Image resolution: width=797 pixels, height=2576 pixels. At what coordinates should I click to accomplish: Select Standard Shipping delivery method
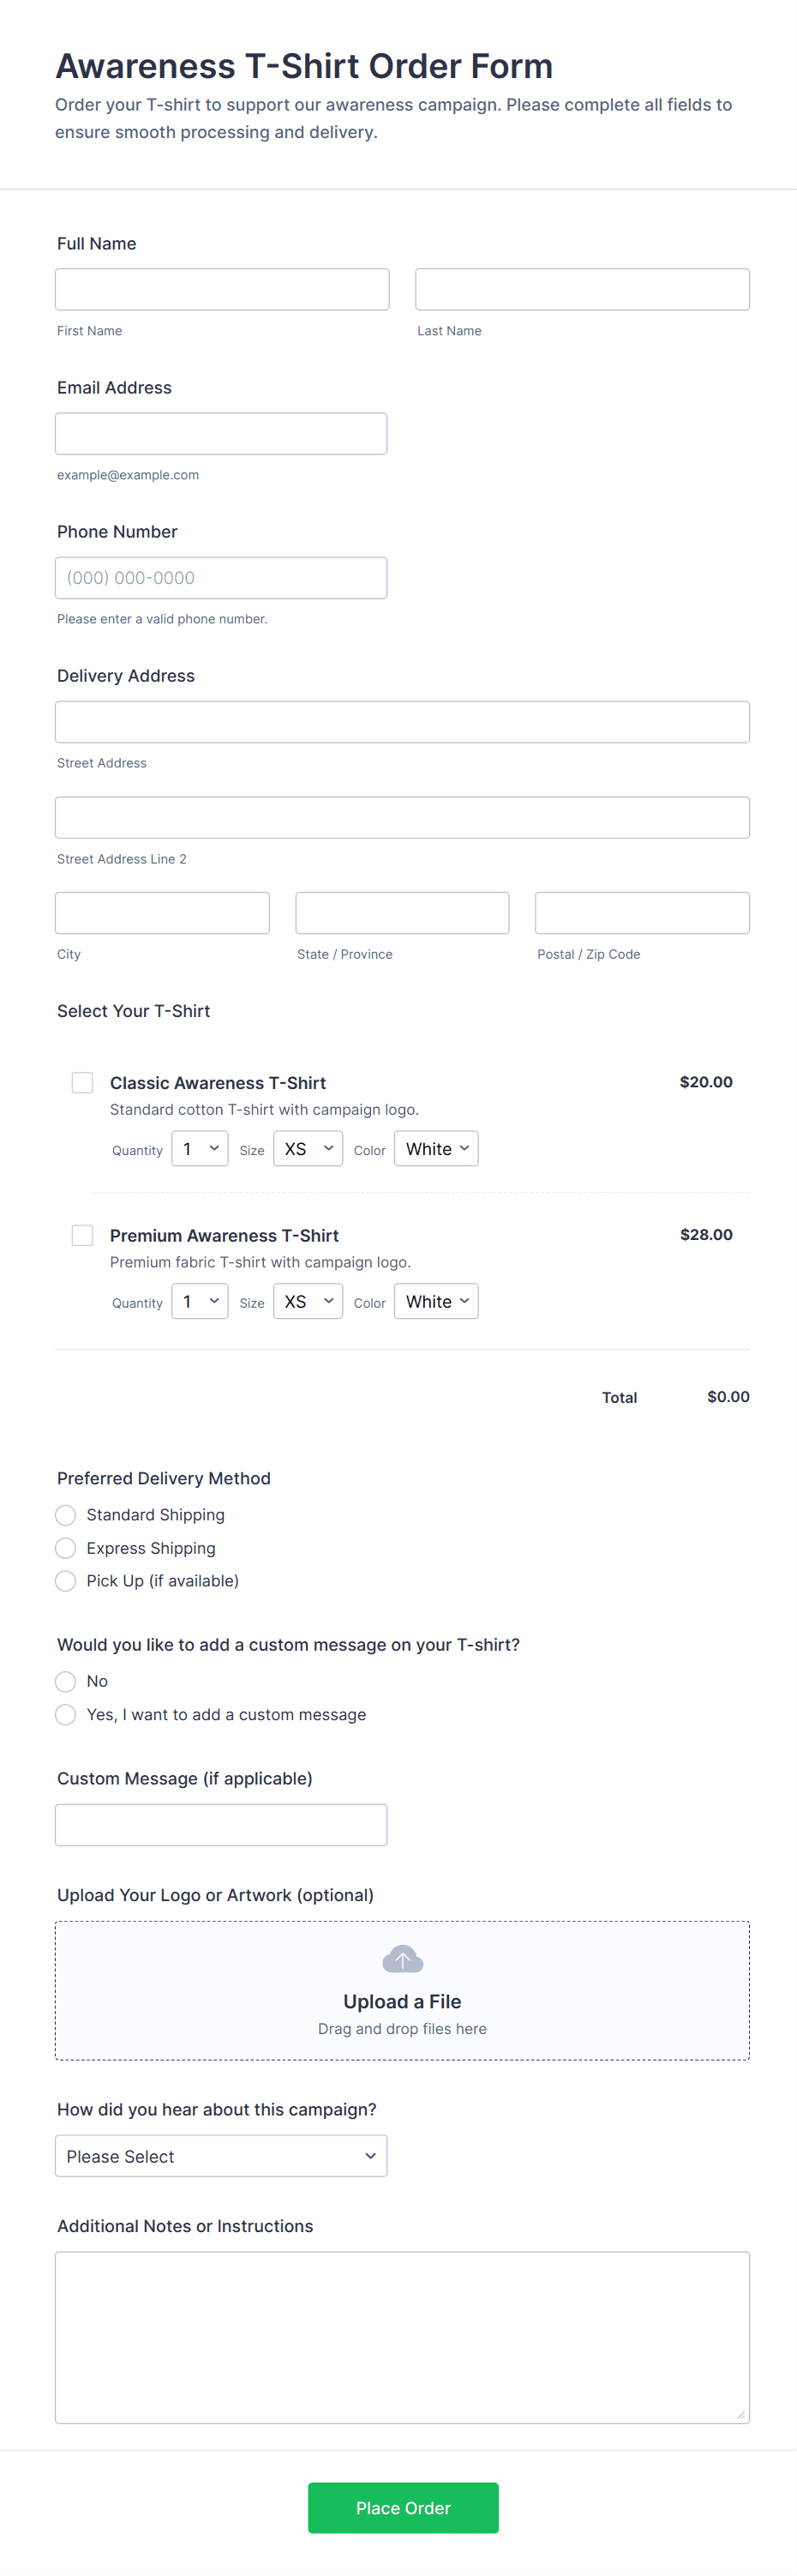(x=66, y=1515)
